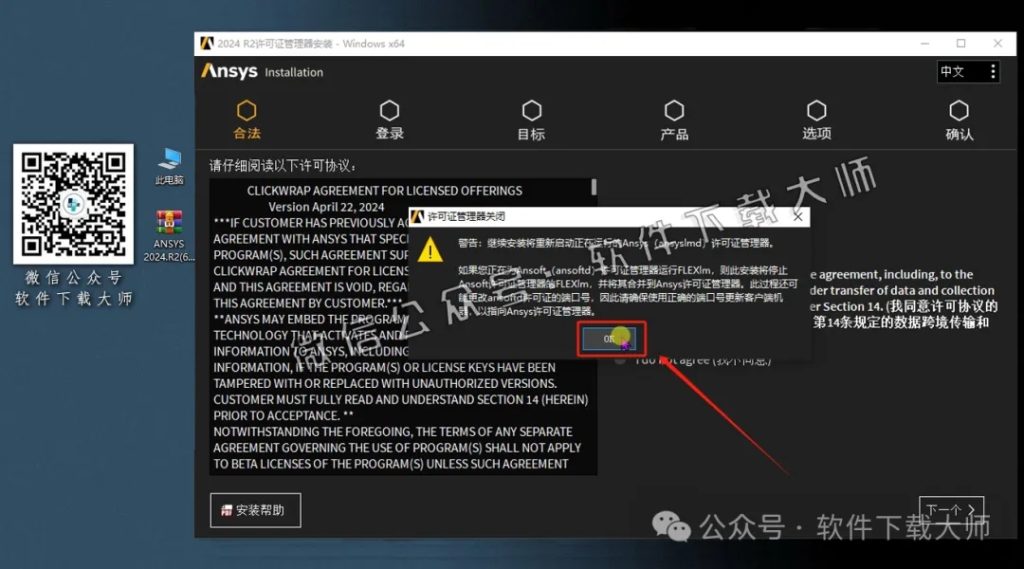Image resolution: width=1024 pixels, height=569 pixels.
Task: Click the Ansys logo in installer header
Action: pyautogui.click(x=229, y=71)
